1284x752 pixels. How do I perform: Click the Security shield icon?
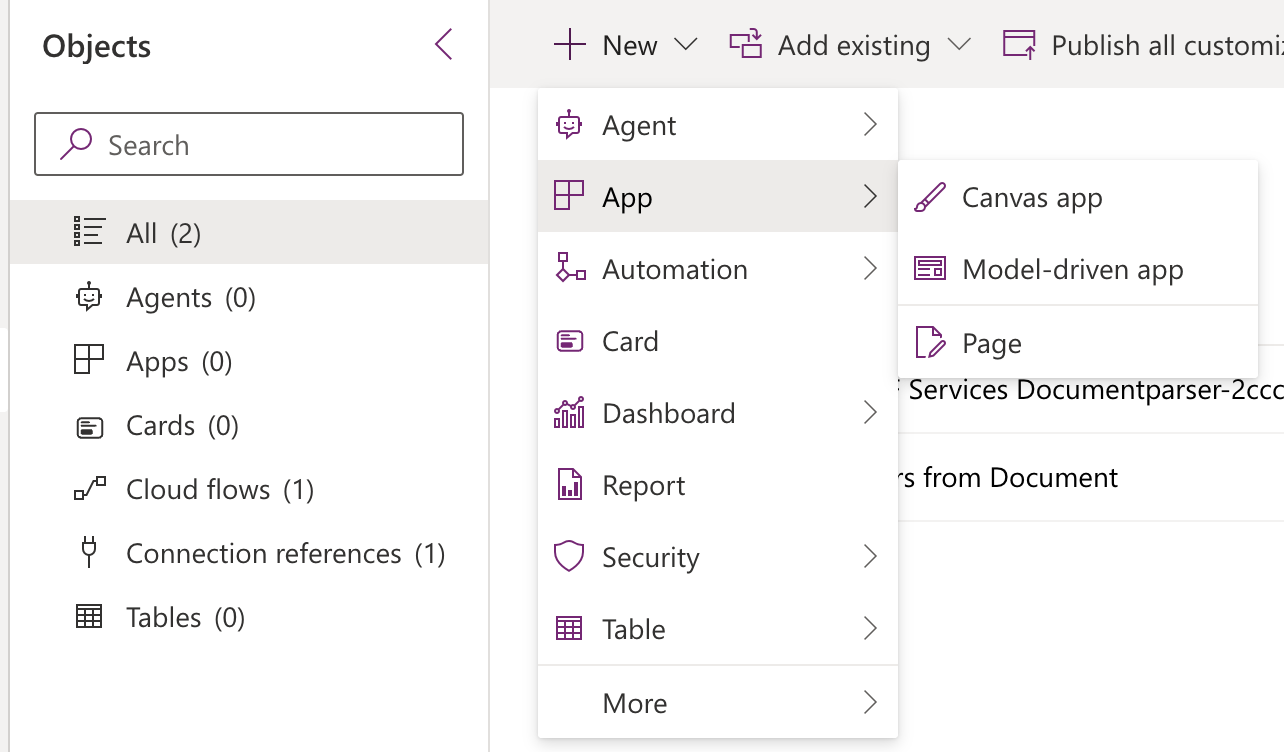tap(569, 557)
